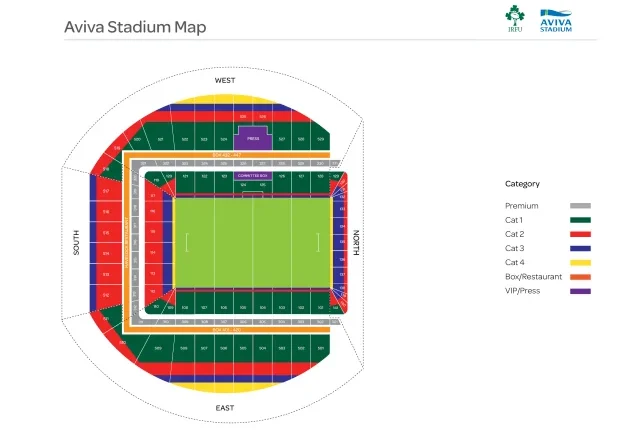Click the WEST stand label
Image resolution: width=640 pixels, height=430 pixels.
(226, 79)
